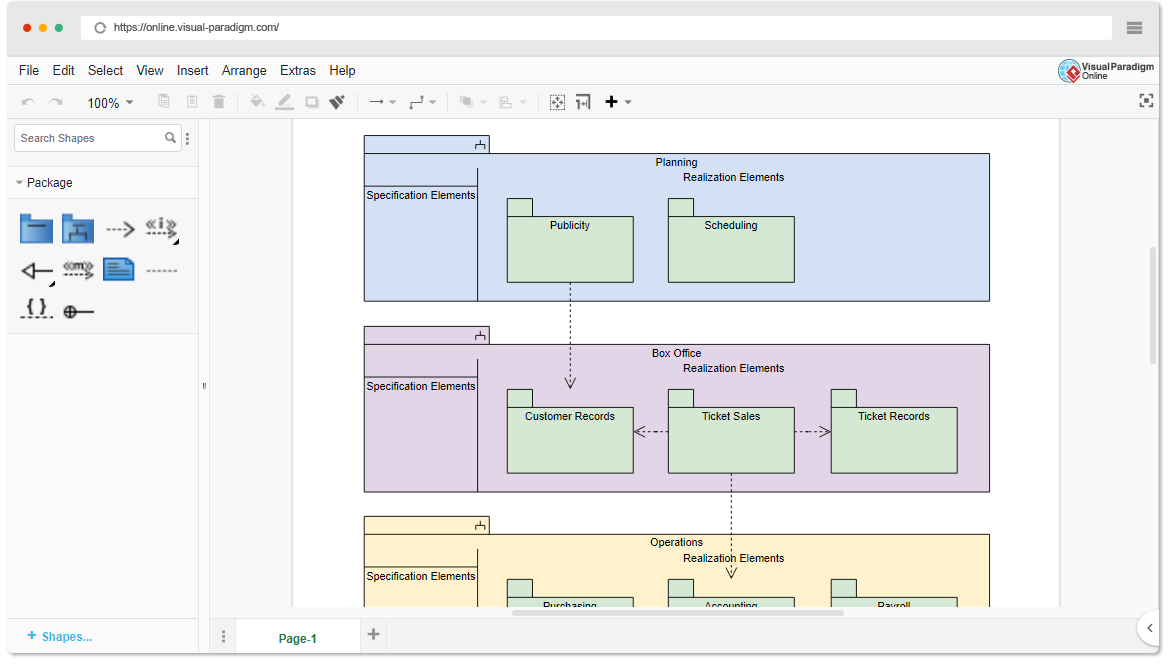Select the Note shape in the palette
The image size is (1170, 665).
pyautogui.click(x=119, y=269)
